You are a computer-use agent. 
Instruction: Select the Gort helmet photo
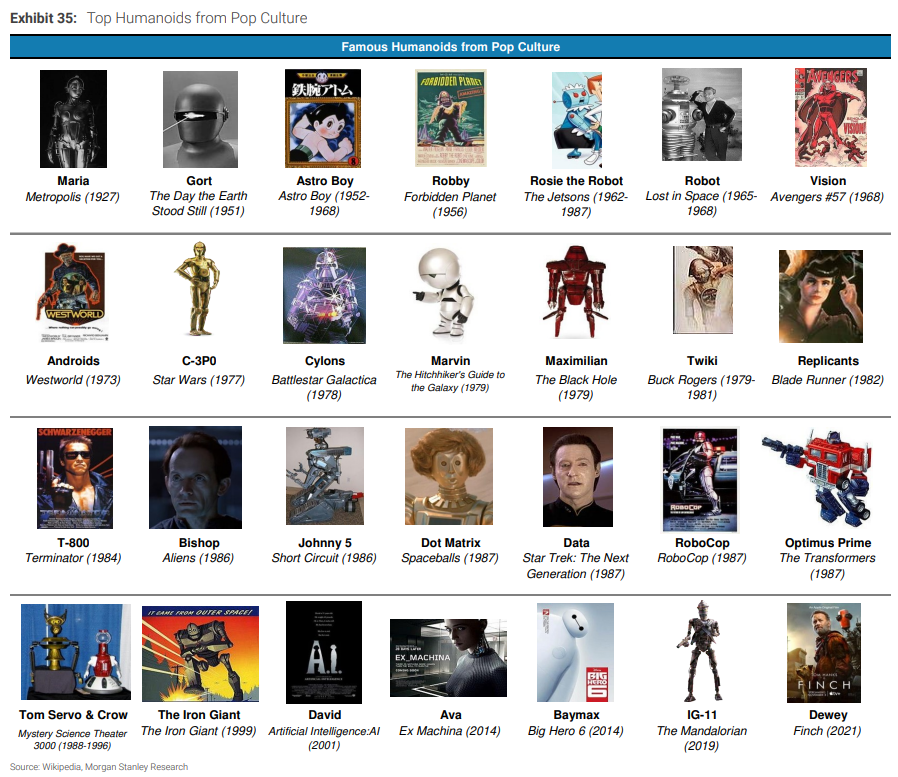(x=200, y=119)
